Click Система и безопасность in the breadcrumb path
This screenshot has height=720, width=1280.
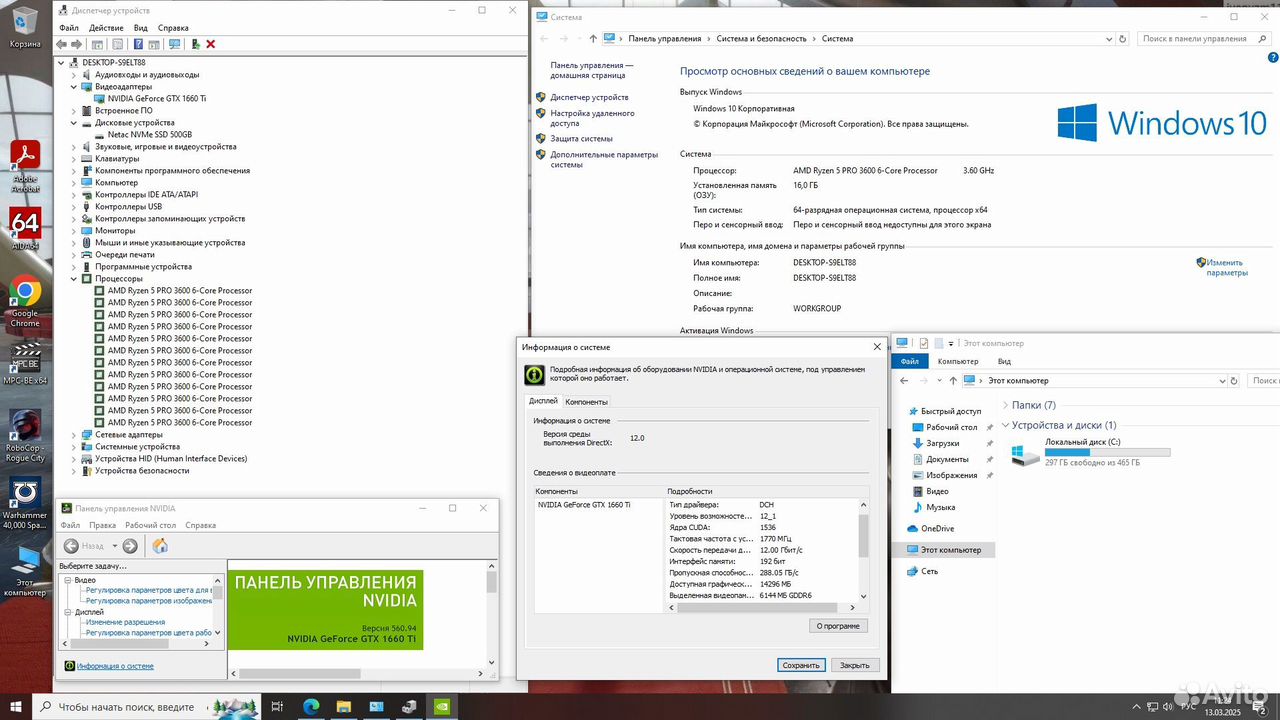point(761,39)
